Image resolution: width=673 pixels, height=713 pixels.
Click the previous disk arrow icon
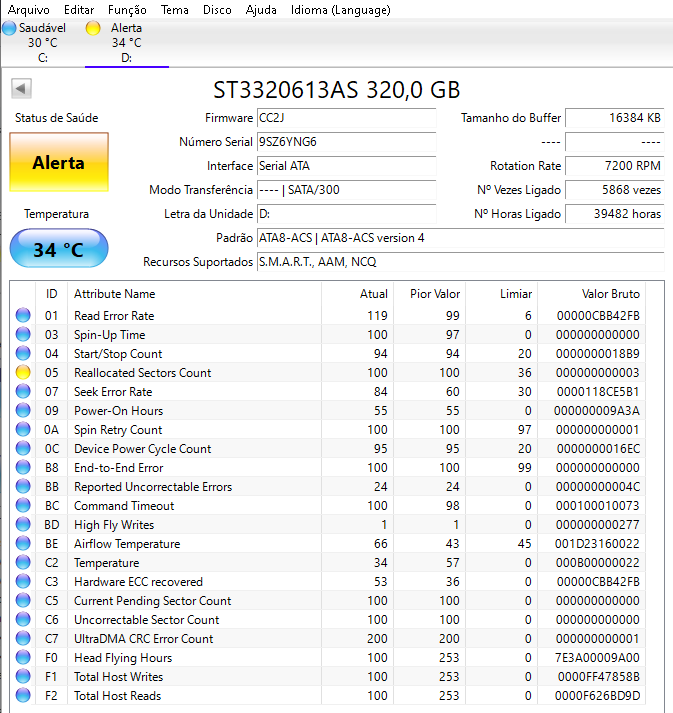(x=21, y=88)
